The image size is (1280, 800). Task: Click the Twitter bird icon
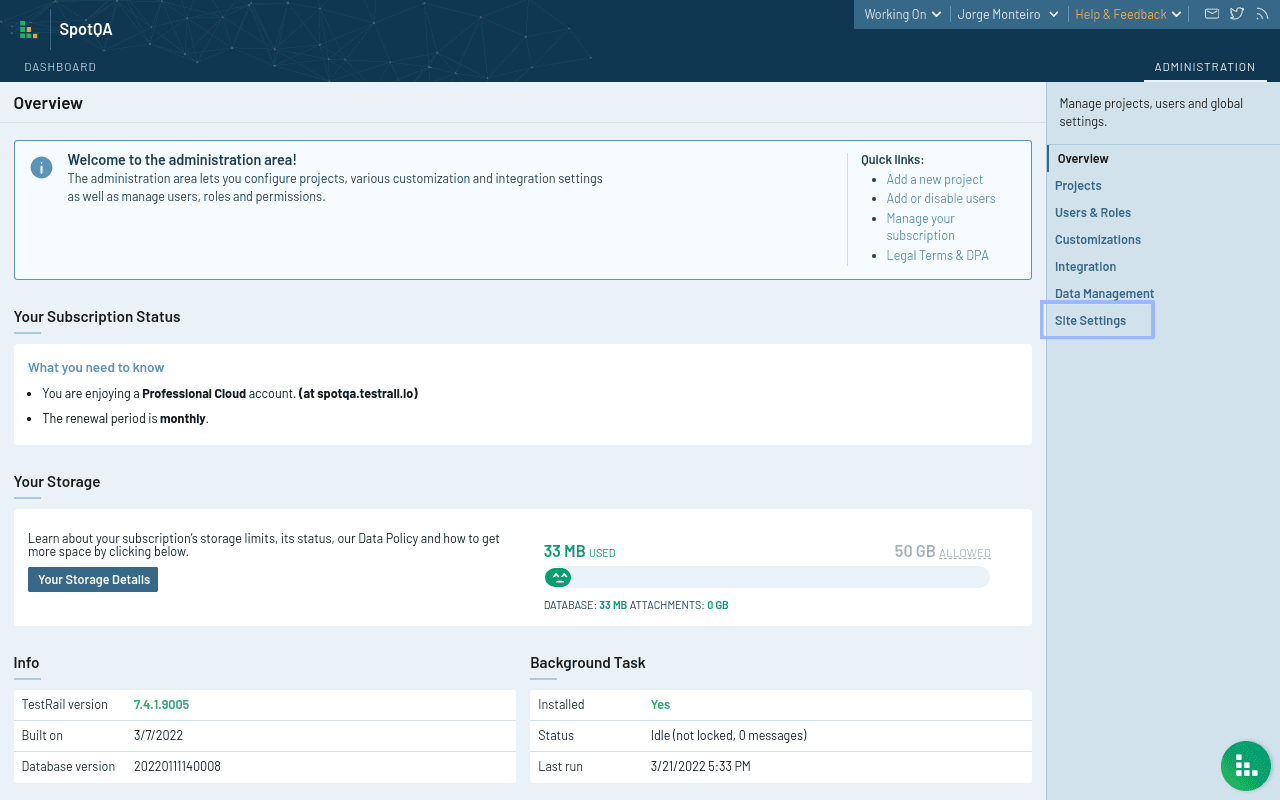click(1237, 14)
